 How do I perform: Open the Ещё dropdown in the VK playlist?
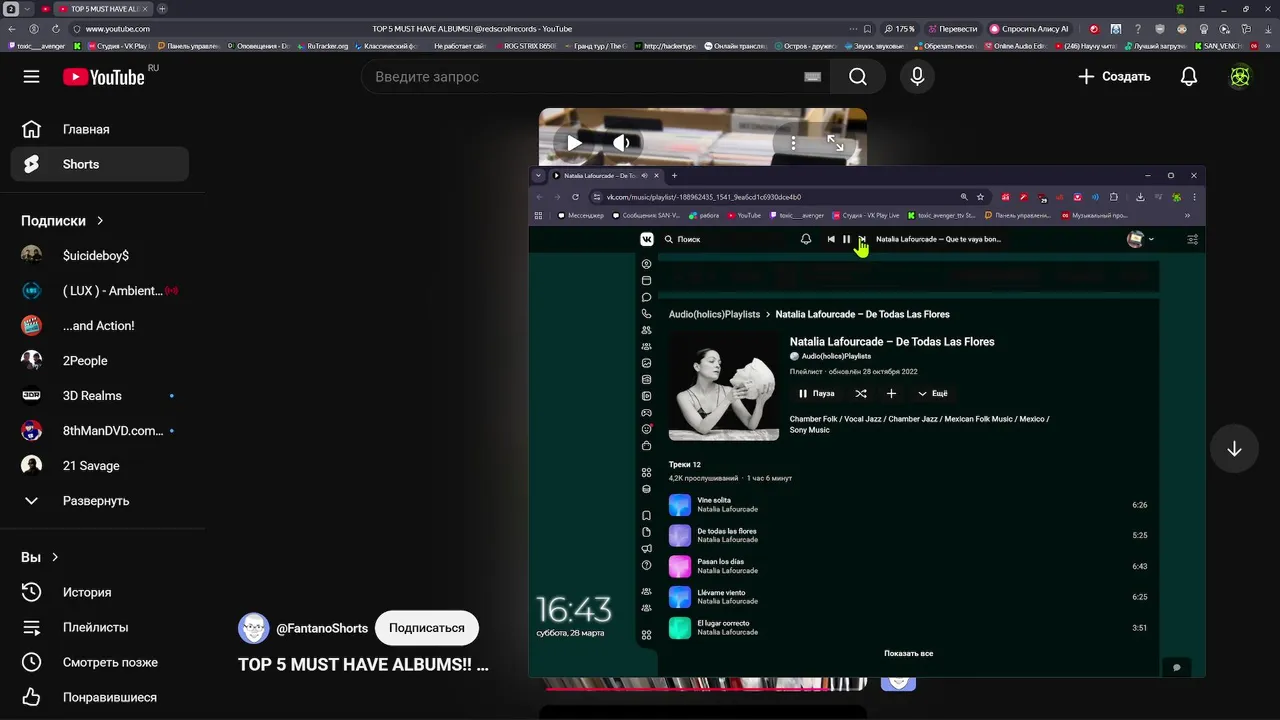(x=933, y=393)
